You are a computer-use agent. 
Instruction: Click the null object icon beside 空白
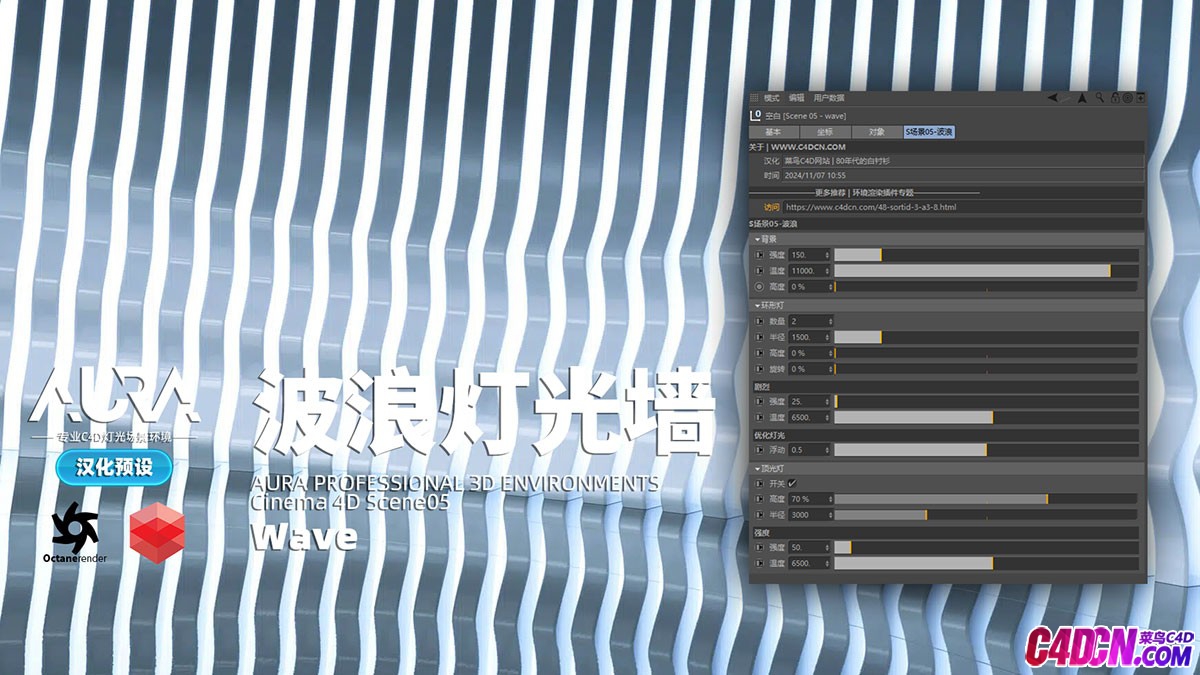coord(756,116)
